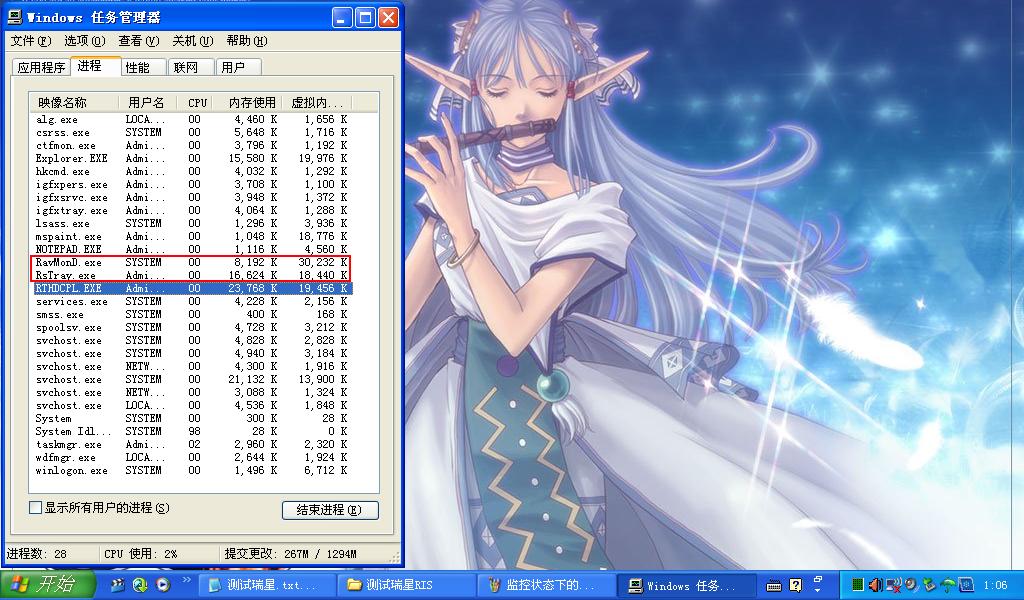Sort by 内存使用 column header
This screenshot has width=1024, height=600.
pos(249,103)
